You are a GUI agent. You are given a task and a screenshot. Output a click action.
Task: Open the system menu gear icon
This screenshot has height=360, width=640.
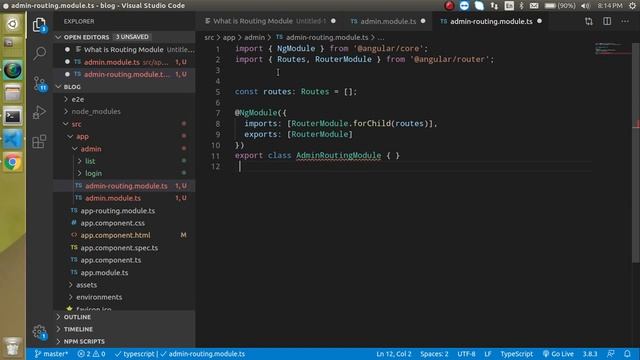(632, 6)
